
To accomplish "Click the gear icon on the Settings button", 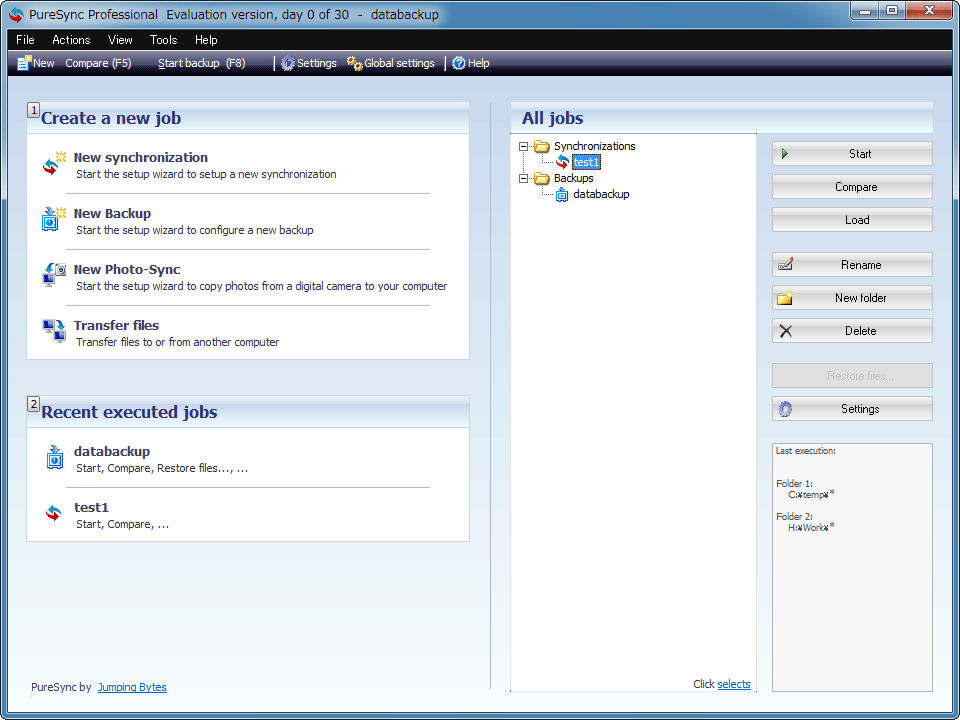I will 785,409.
